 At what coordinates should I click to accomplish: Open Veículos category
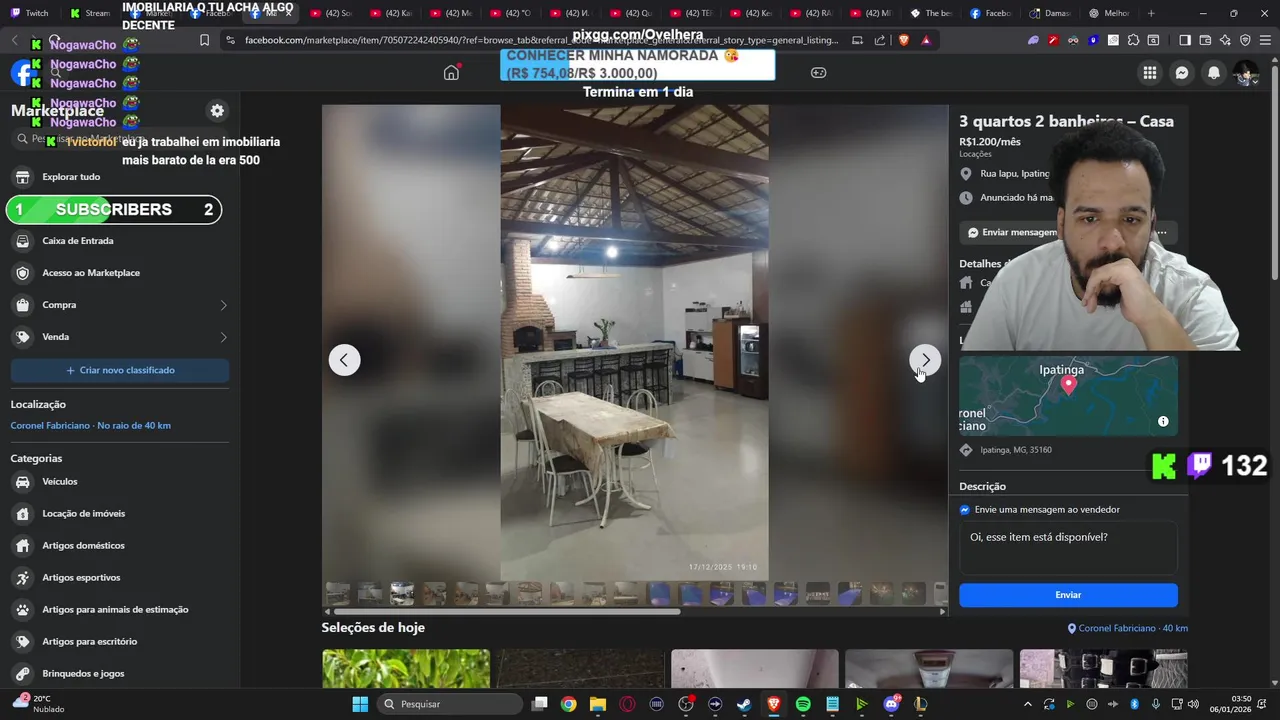click(119, 482)
